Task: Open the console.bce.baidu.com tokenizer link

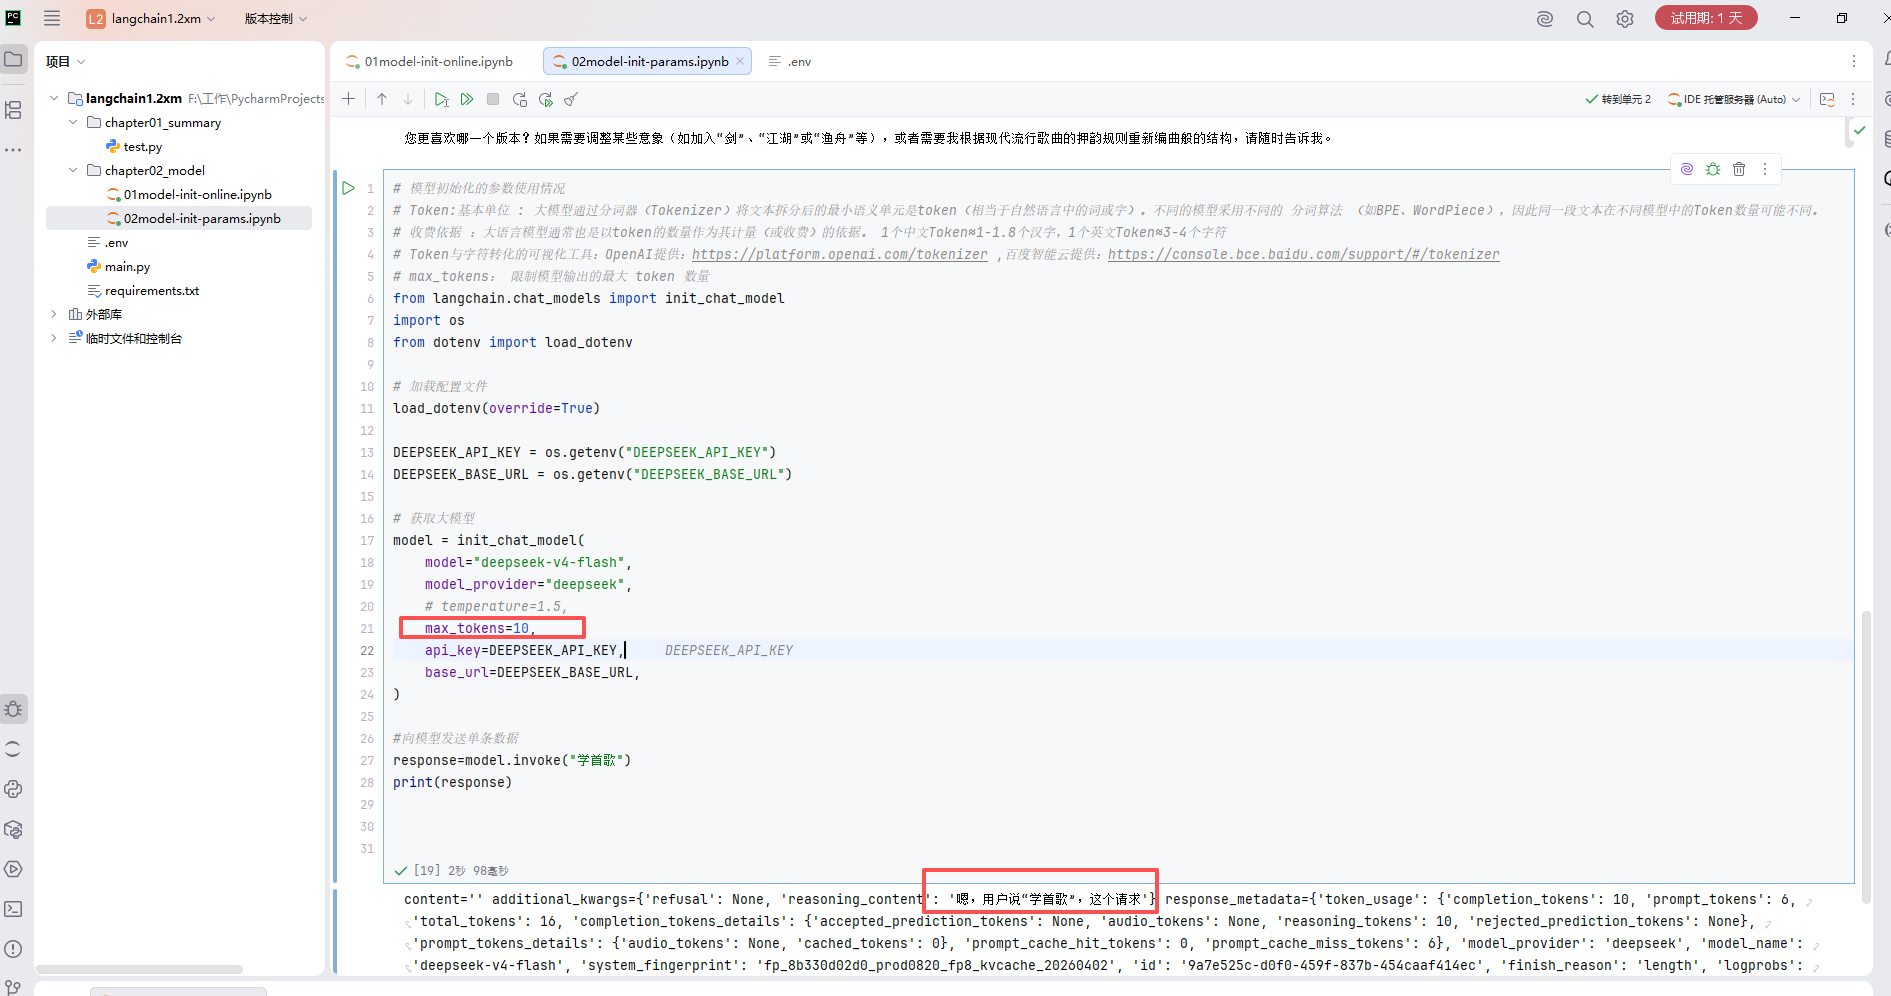Action: pyautogui.click(x=1303, y=254)
